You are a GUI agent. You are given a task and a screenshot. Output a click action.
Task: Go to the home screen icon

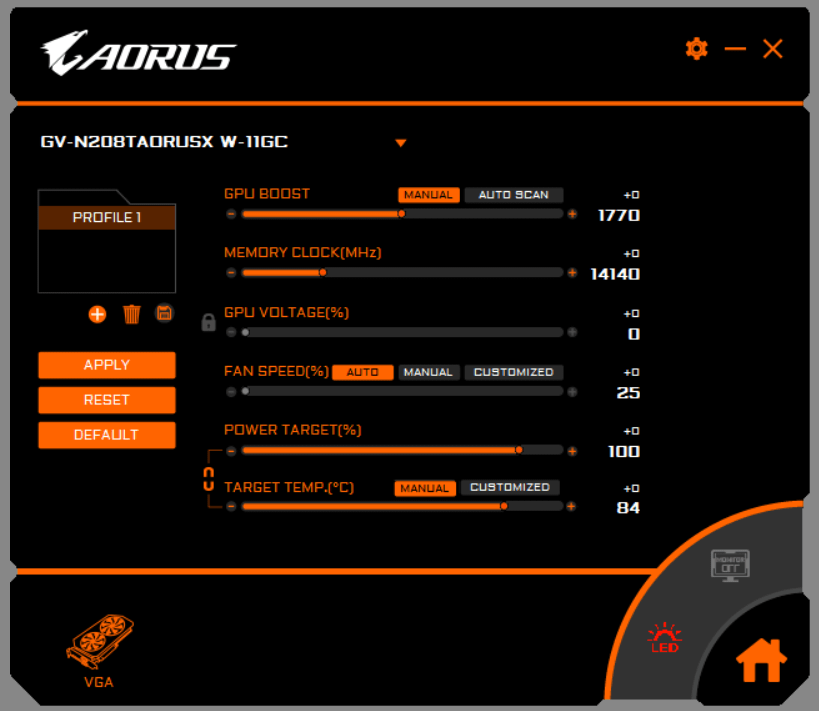pyautogui.click(x=761, y=660)
